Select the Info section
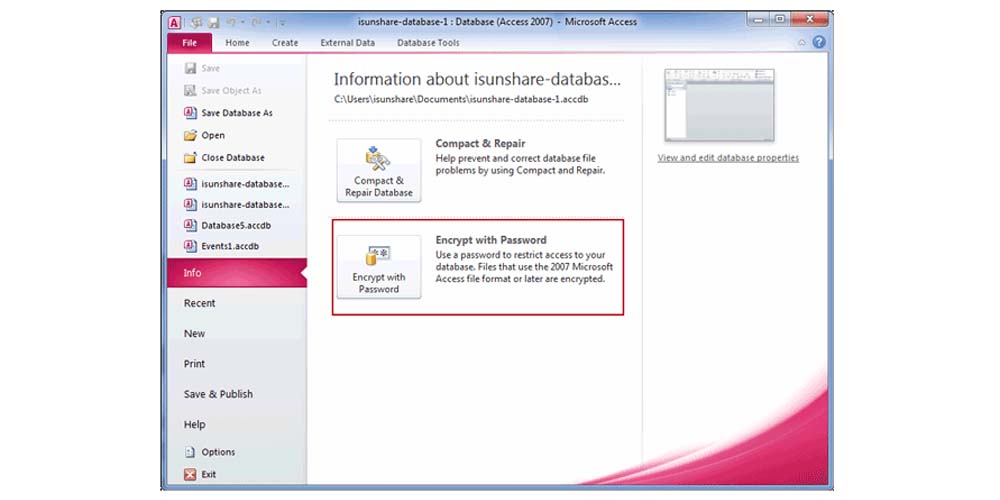The height and width of the screenshot is (500, 1000). click(x=237, y=273)
